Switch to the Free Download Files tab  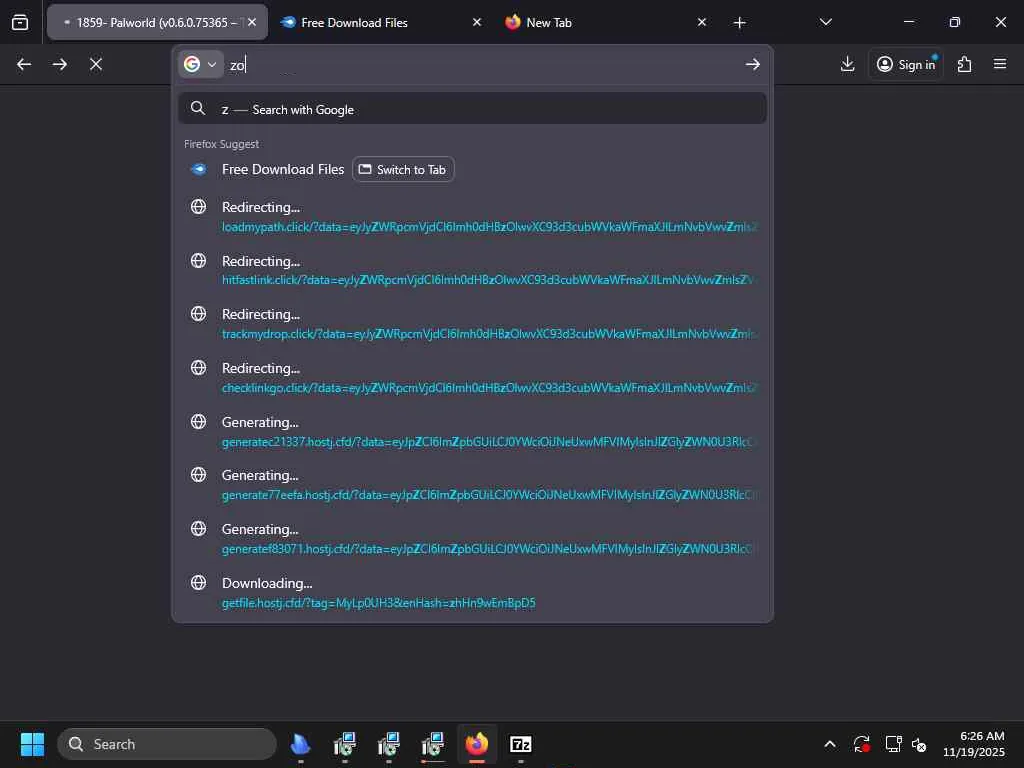381,23
